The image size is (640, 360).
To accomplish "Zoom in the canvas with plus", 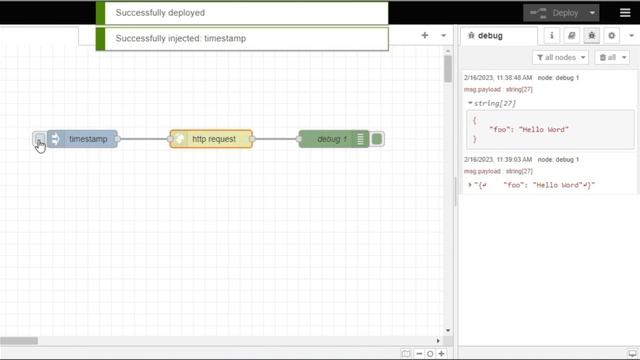I will coord(441,353).
